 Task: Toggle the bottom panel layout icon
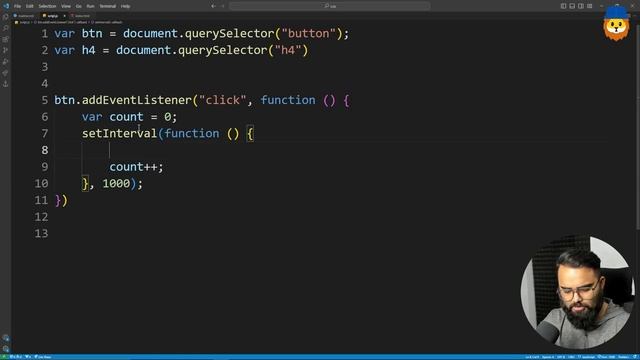(572, 6)
